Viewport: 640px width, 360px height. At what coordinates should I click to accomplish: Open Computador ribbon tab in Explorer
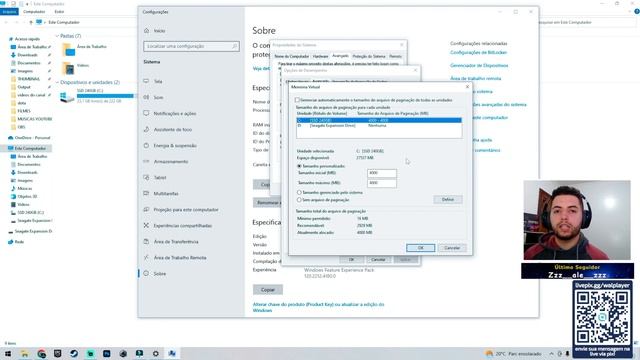(x=34, y=12)
